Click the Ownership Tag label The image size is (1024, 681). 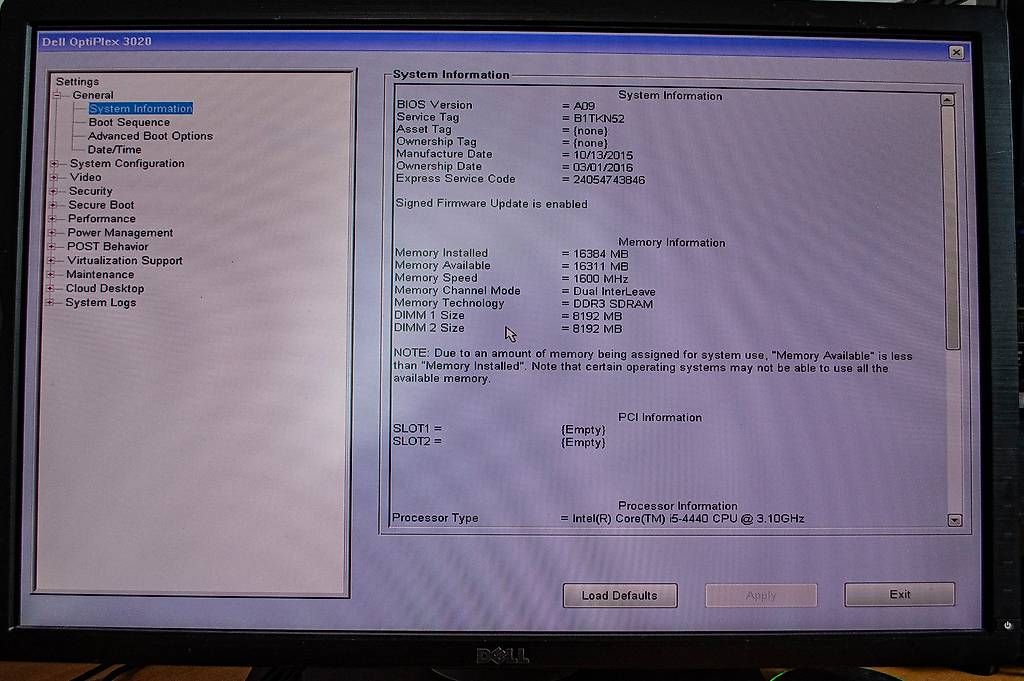(x=436, y=142)
